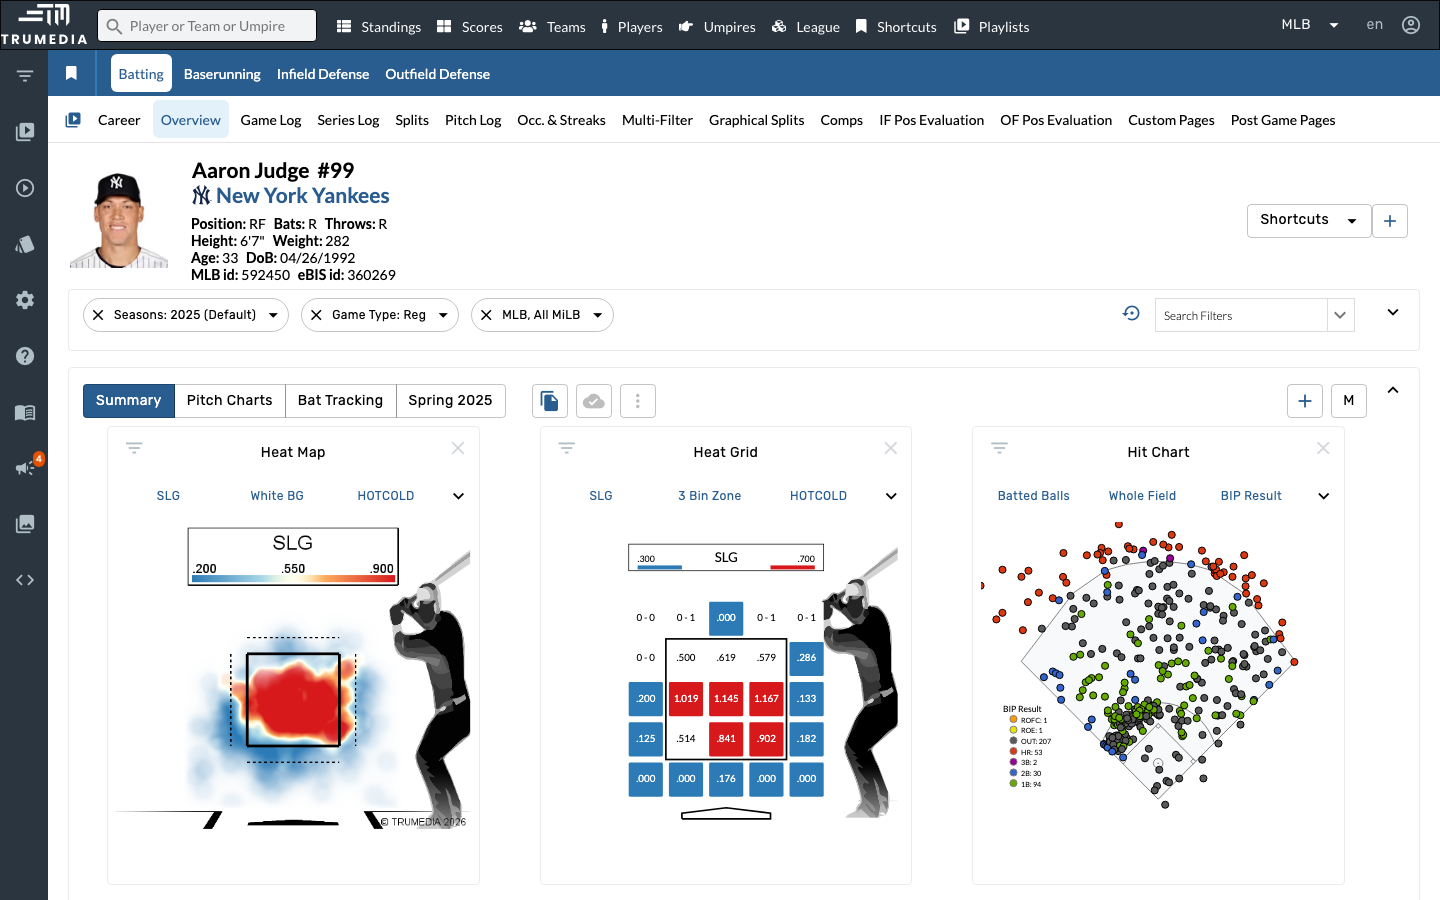Expand Heat Grid options chevron
This screenshot has height=900, width=1440.
pos(891,496)
